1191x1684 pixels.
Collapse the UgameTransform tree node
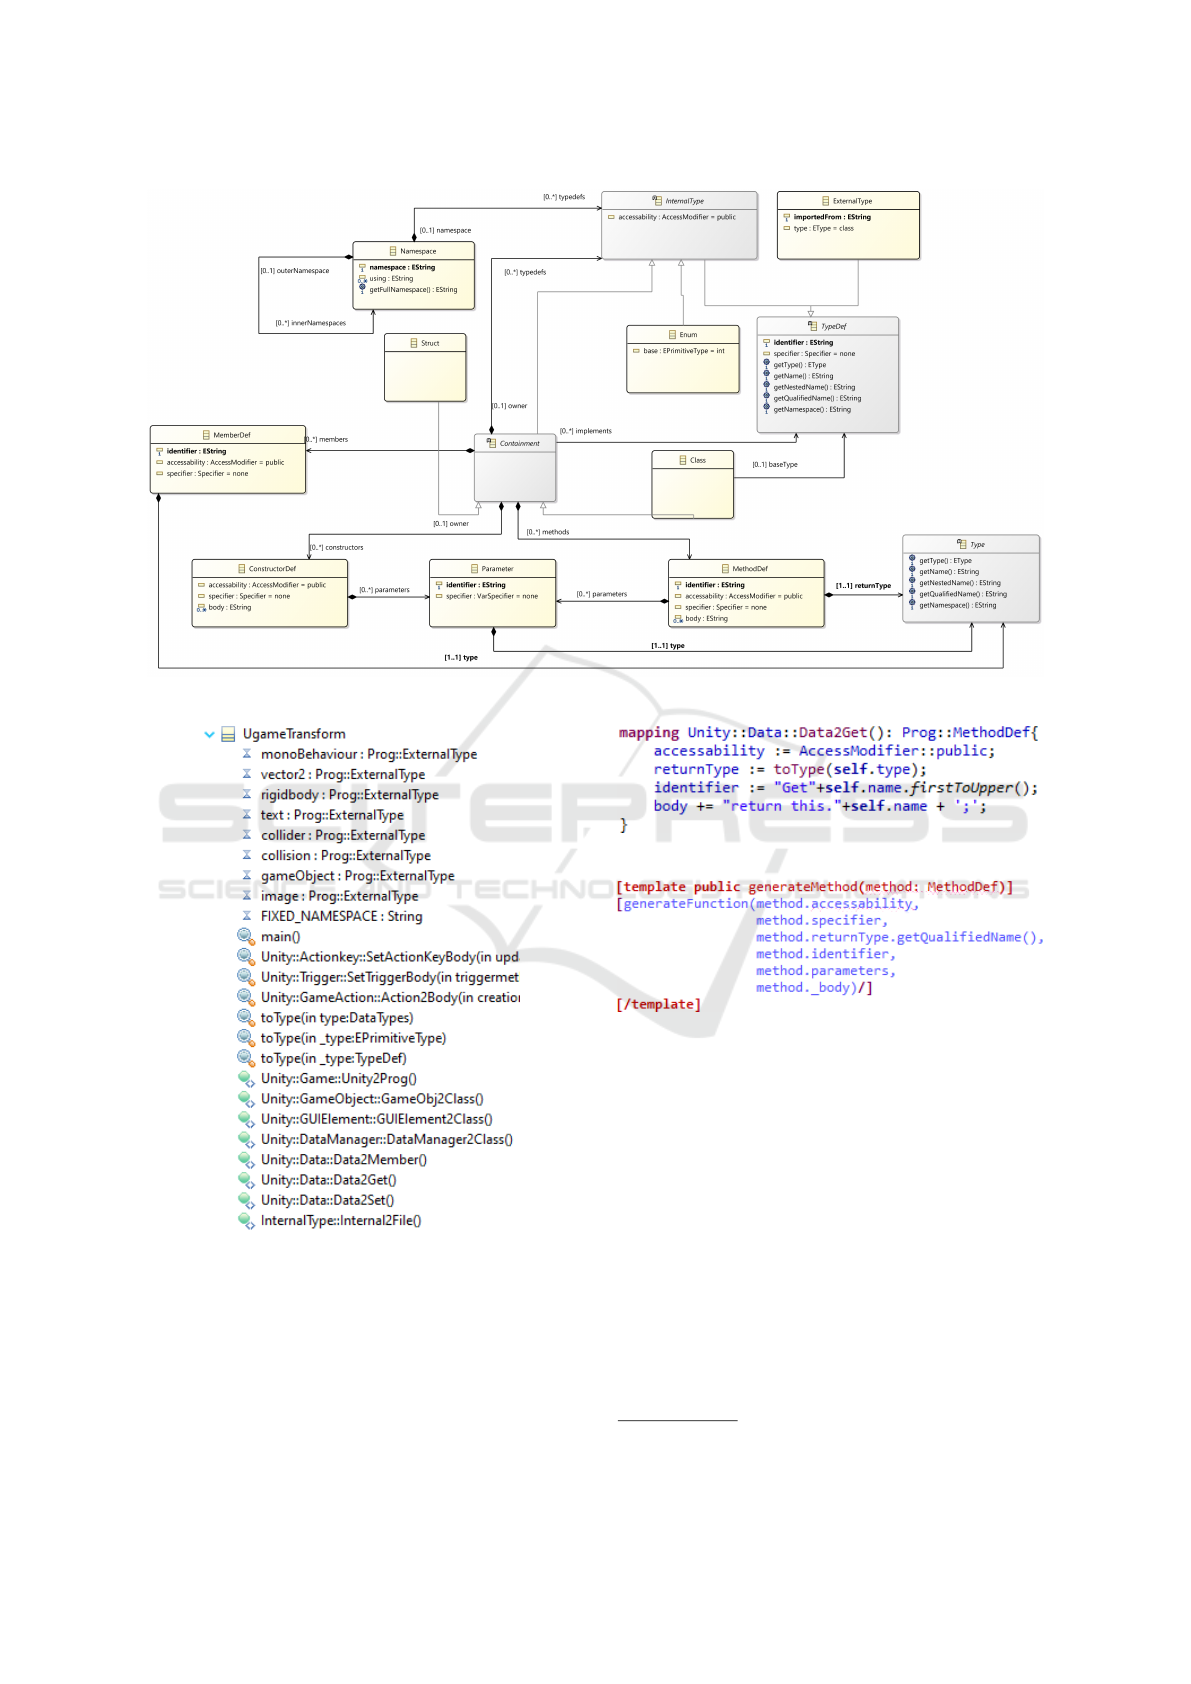210,734
